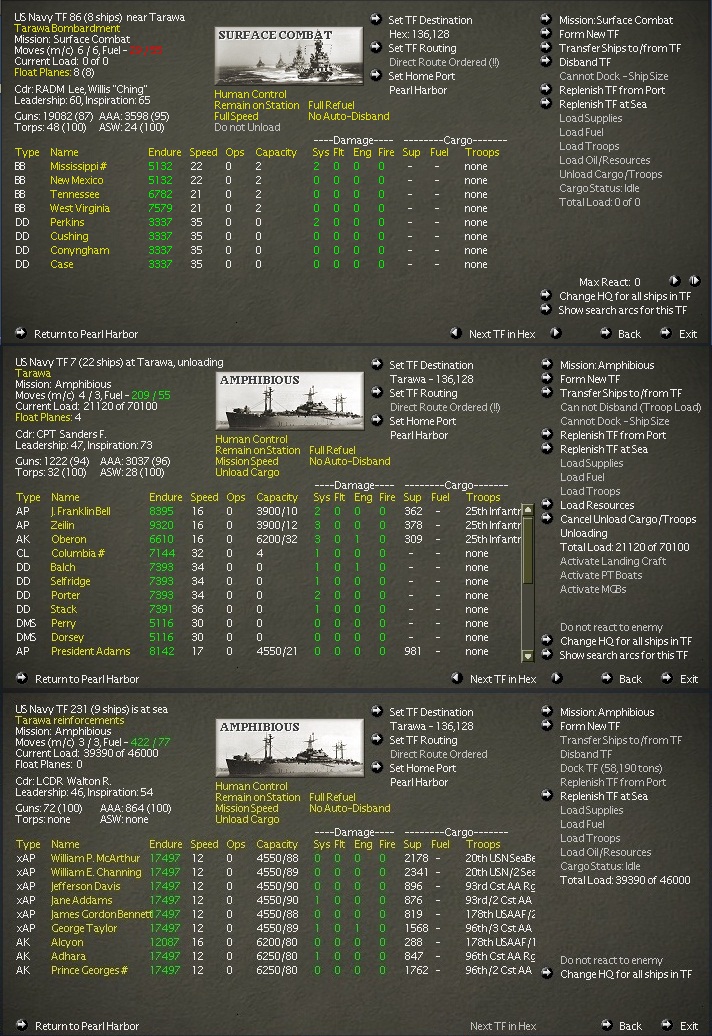Select Prince Georges in TF 231 list

(89, 970)
